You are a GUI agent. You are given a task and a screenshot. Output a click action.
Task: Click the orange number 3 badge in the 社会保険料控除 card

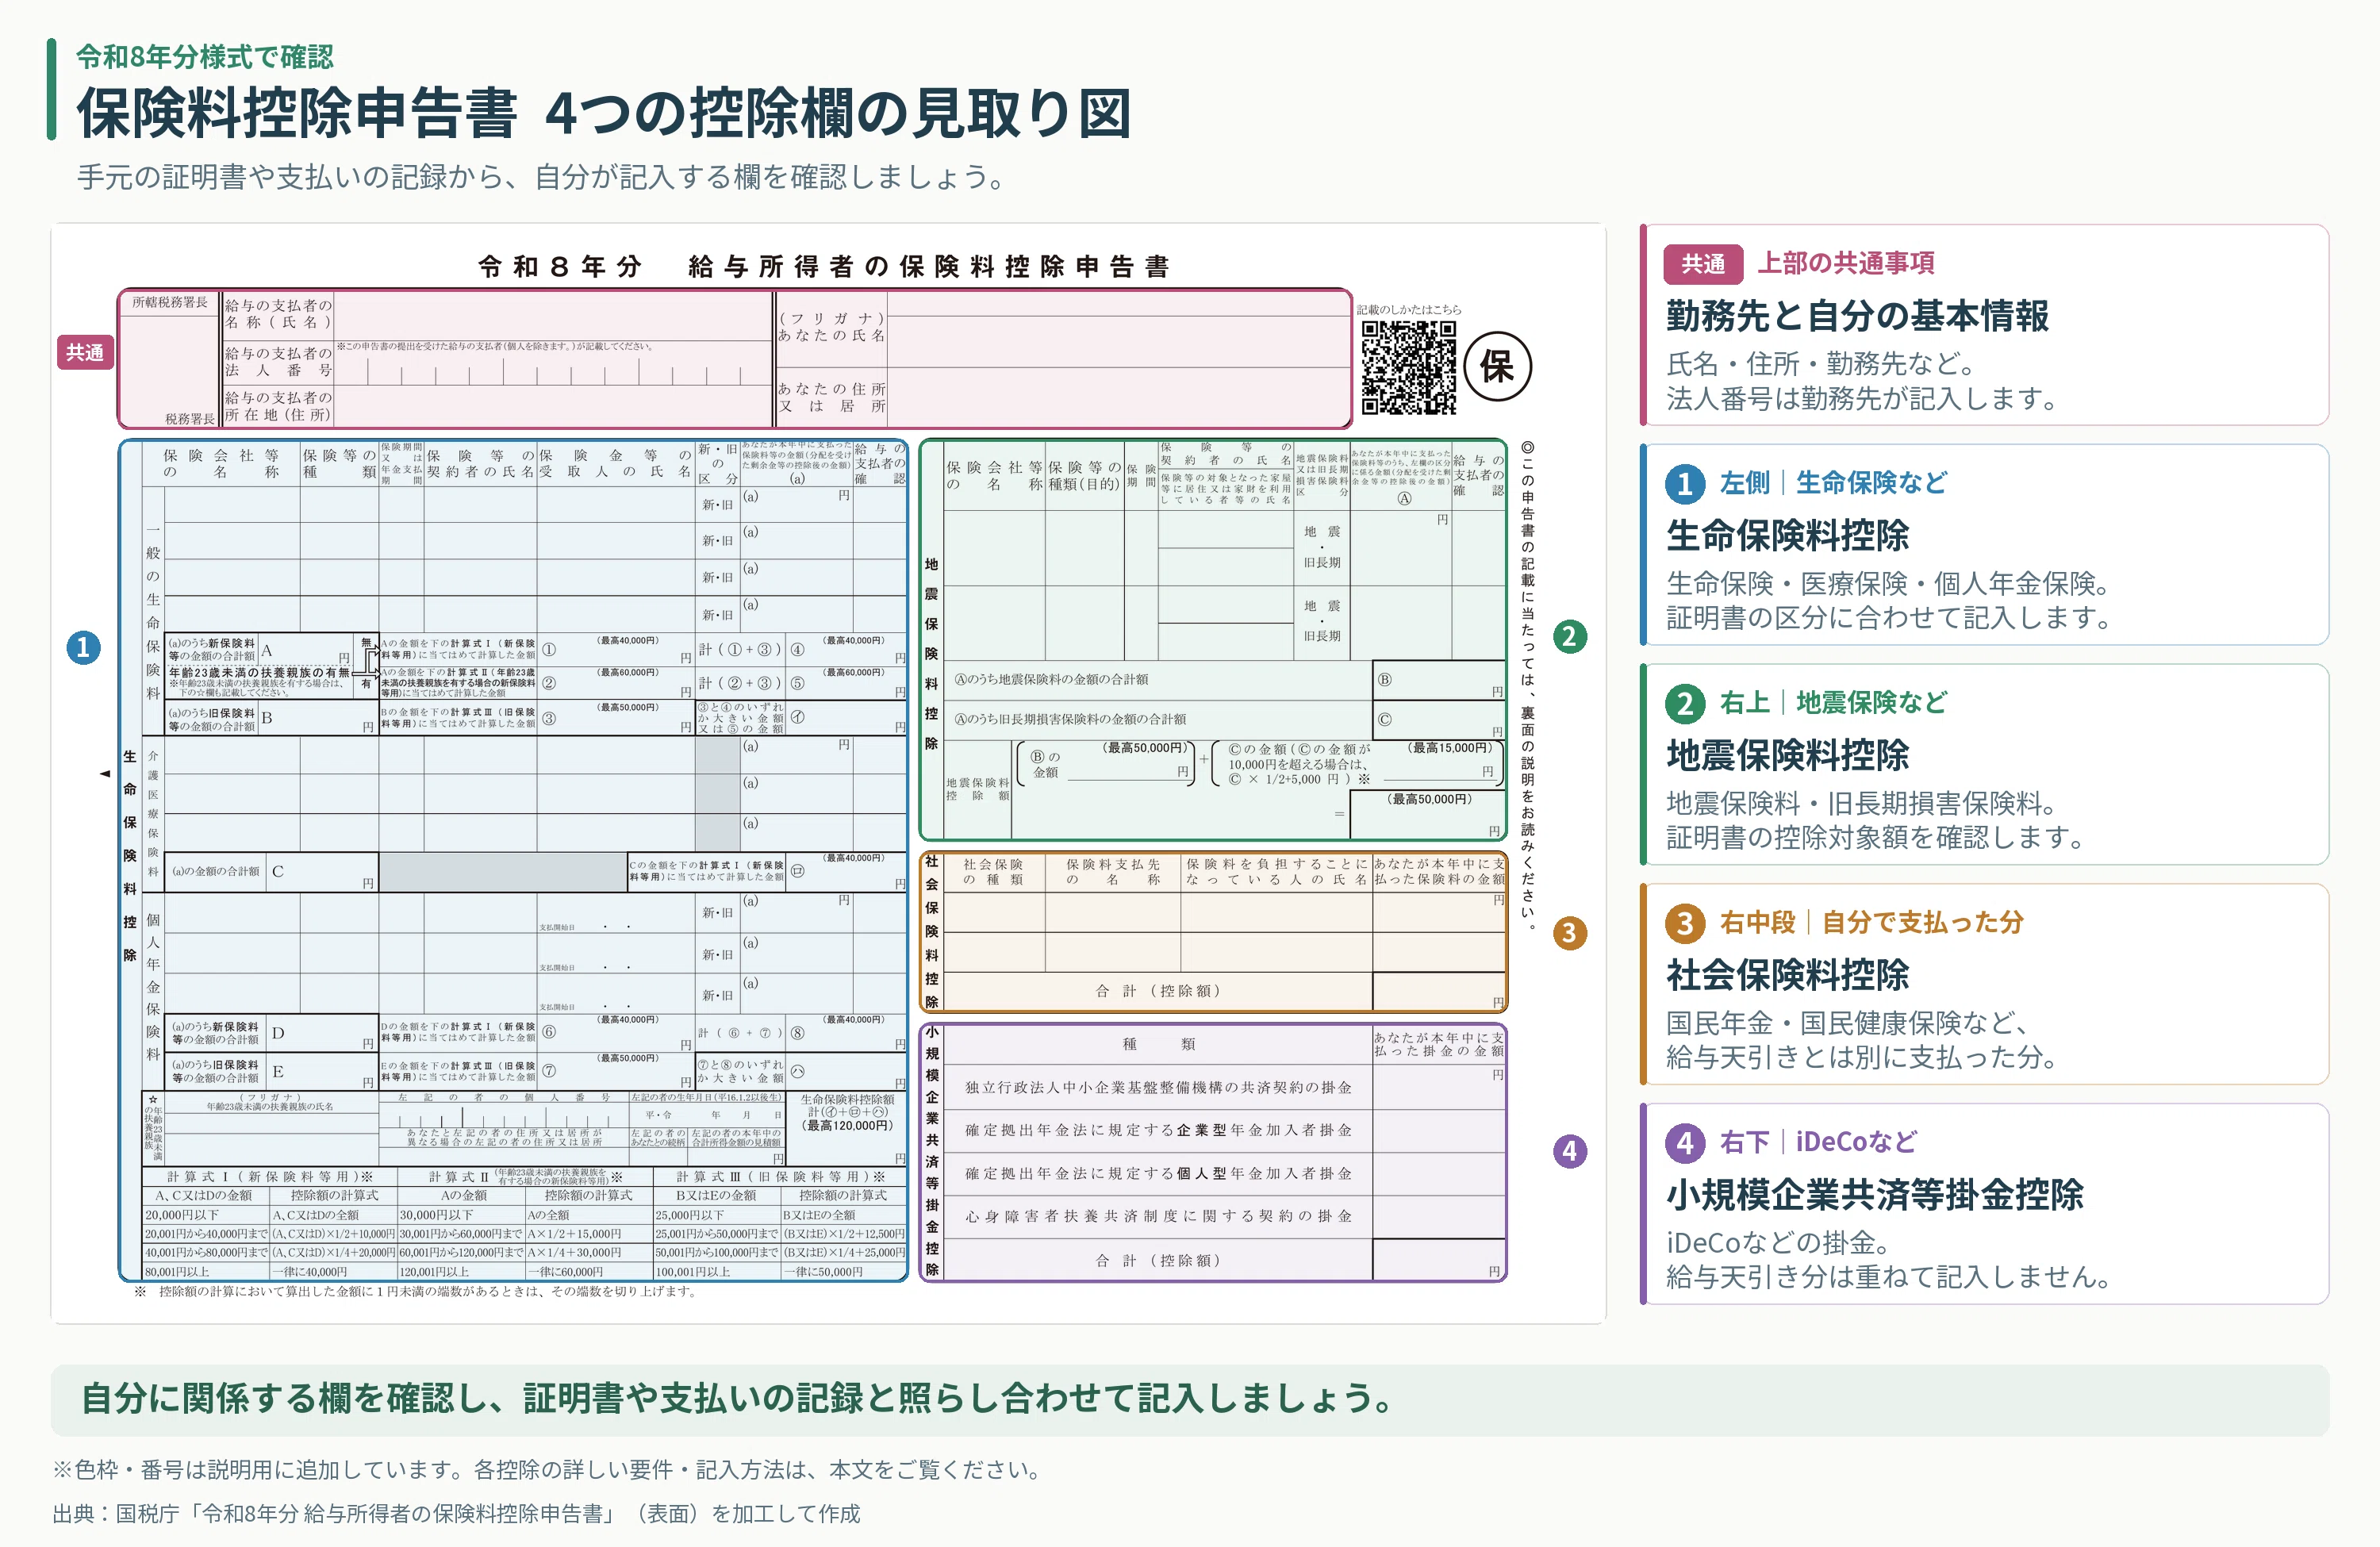click(1685, 923)
